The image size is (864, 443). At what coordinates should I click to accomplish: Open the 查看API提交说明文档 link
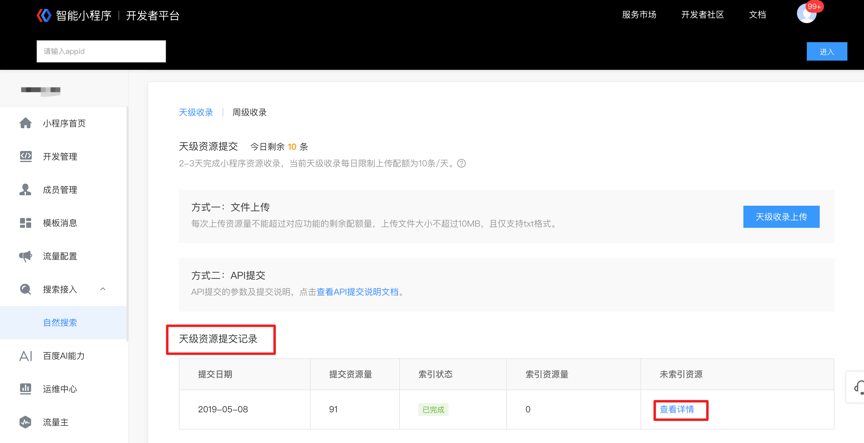pyautogui.click(x=358, y=292)
